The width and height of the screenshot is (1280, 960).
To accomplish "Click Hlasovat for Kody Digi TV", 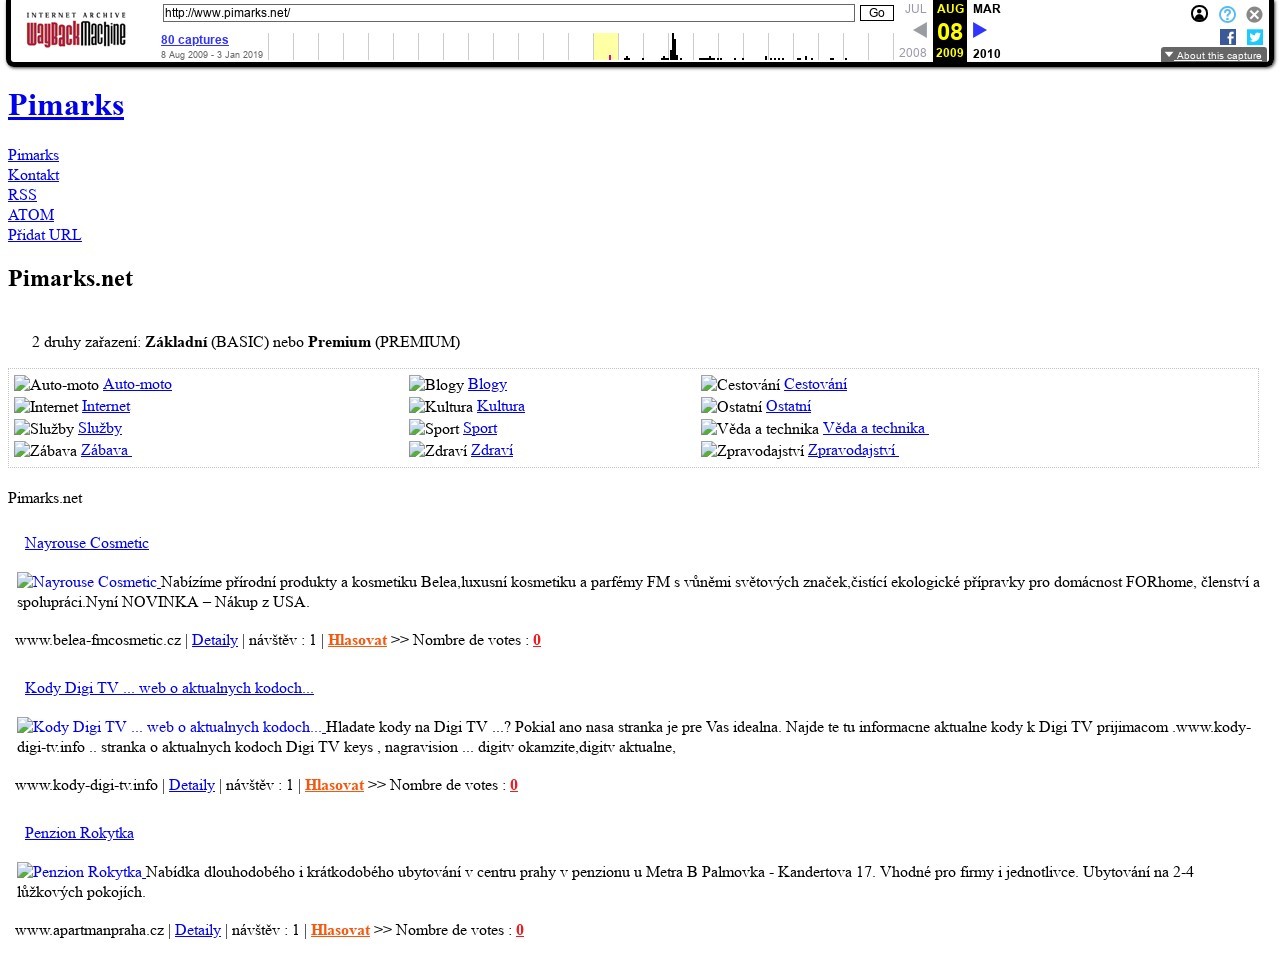I will tap(334, 785).
